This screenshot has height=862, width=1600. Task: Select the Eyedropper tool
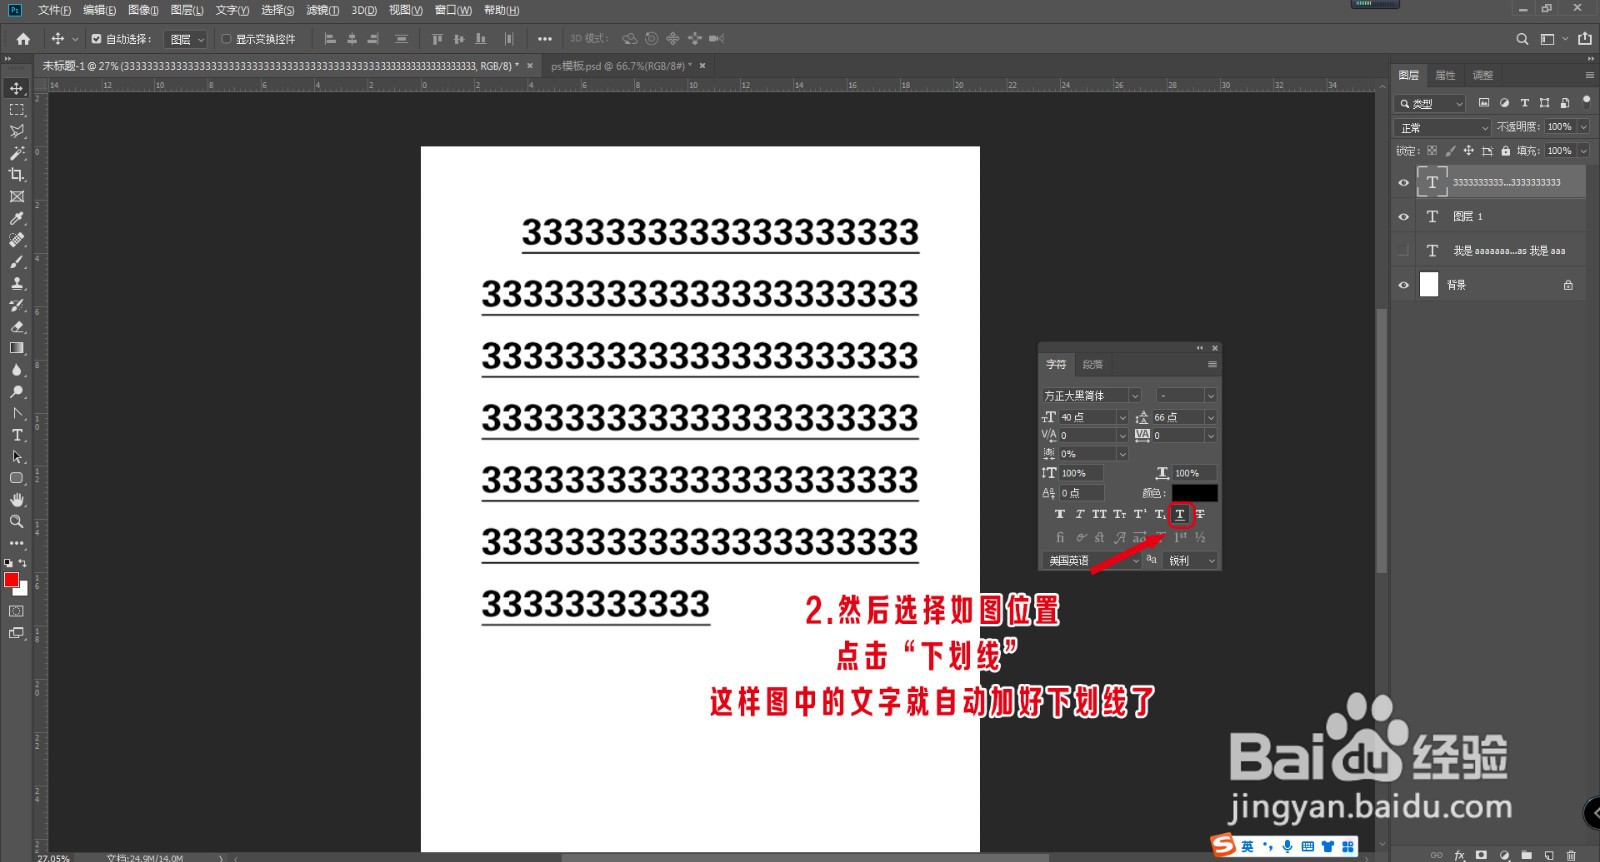click(x=17, y=218)
